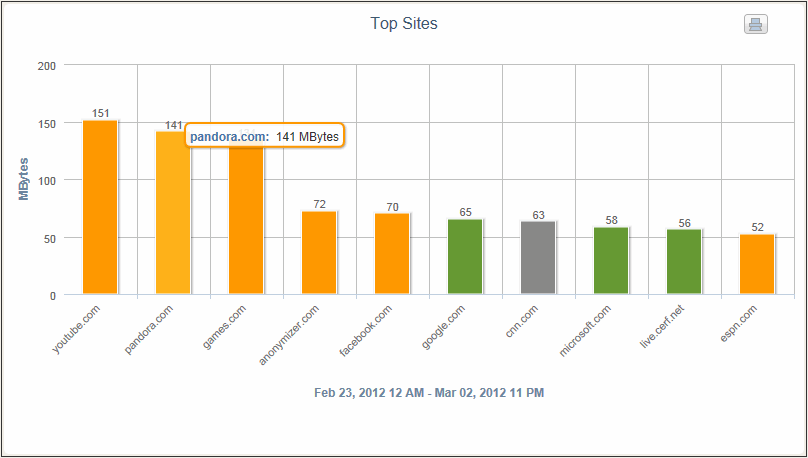808x458 pixels.
Task: Click the live.cerf.net axis label
Action: 662,326
